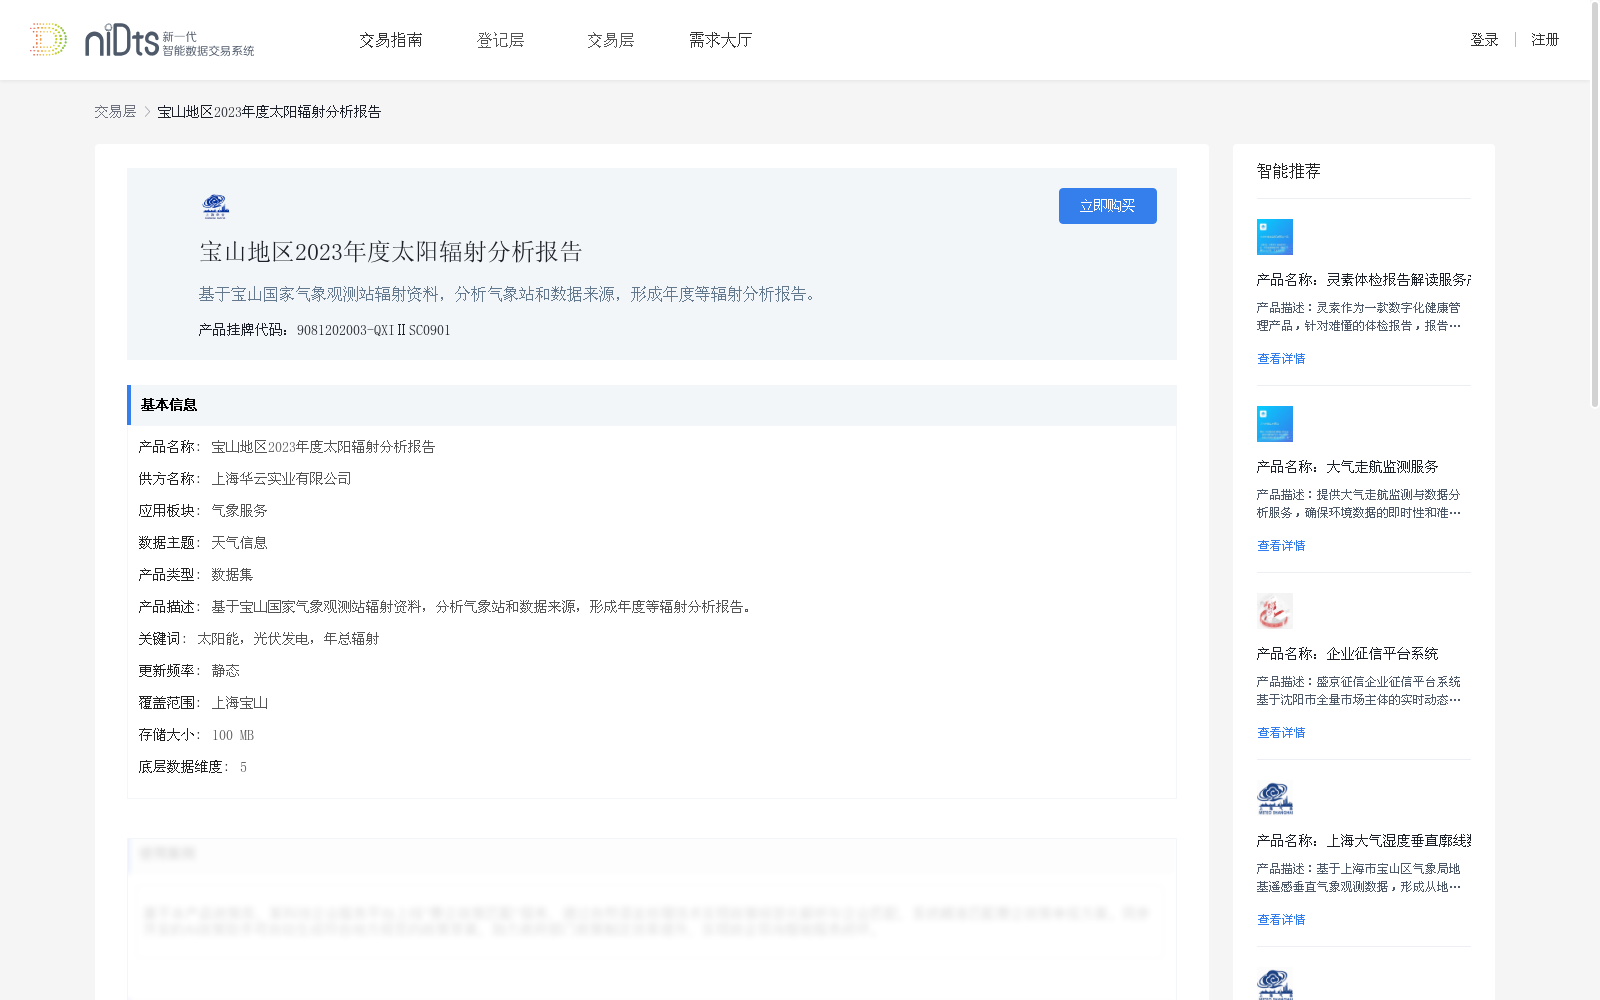The width and height of the screenshot is (1600, 1000).
Task: Click the niDts site logo
Action: coord(142,40)
